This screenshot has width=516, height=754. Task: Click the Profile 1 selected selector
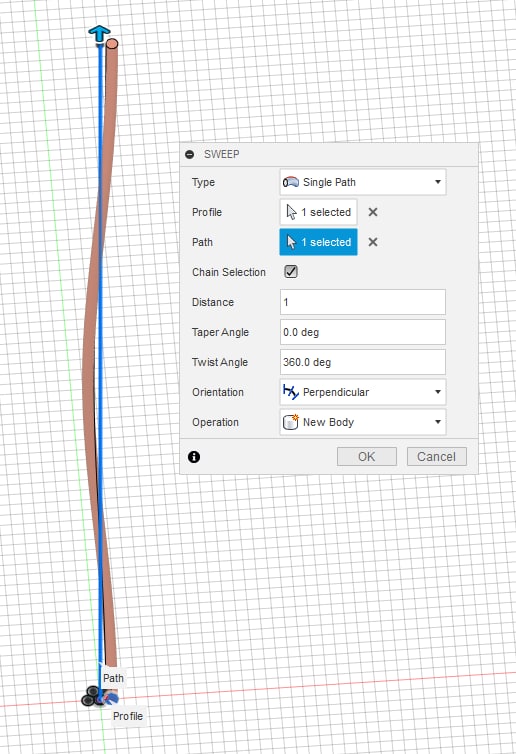pyautogui.click(x=318, y=212)
